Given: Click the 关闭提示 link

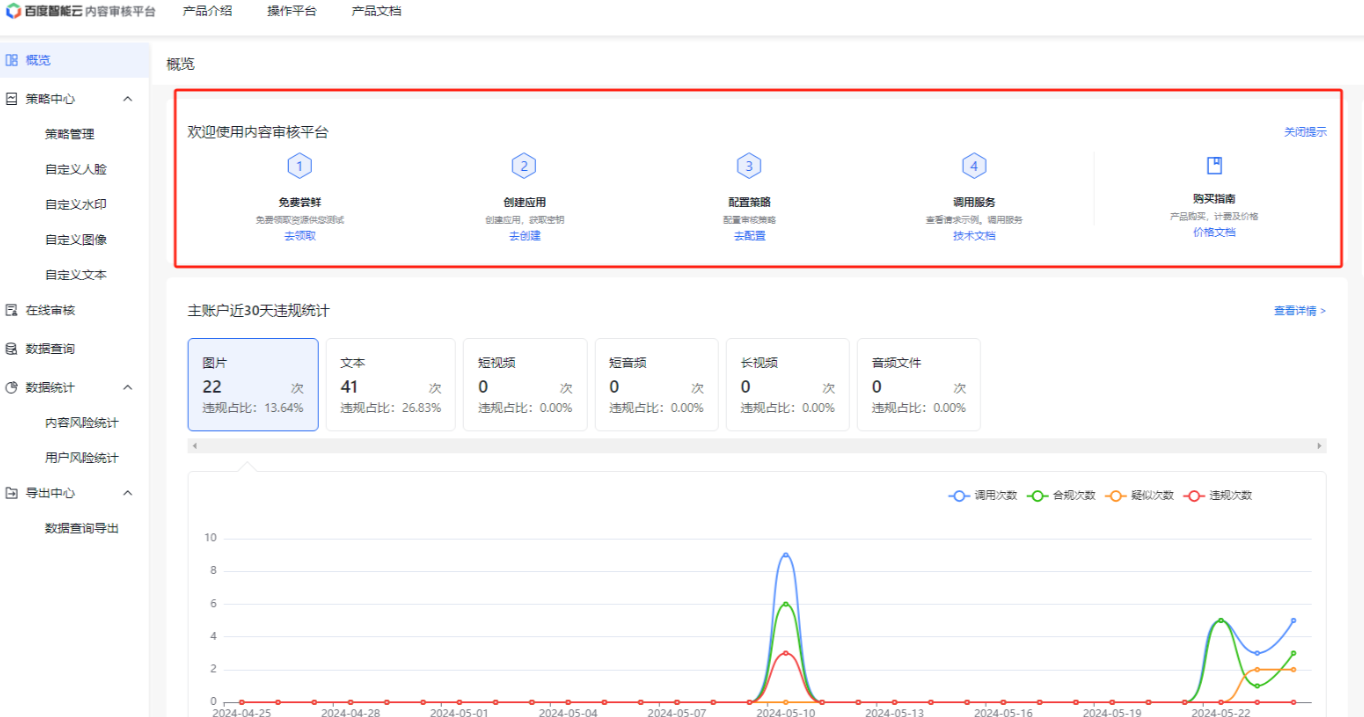Looking at the screenshot, I should (x=1305, y=132).
